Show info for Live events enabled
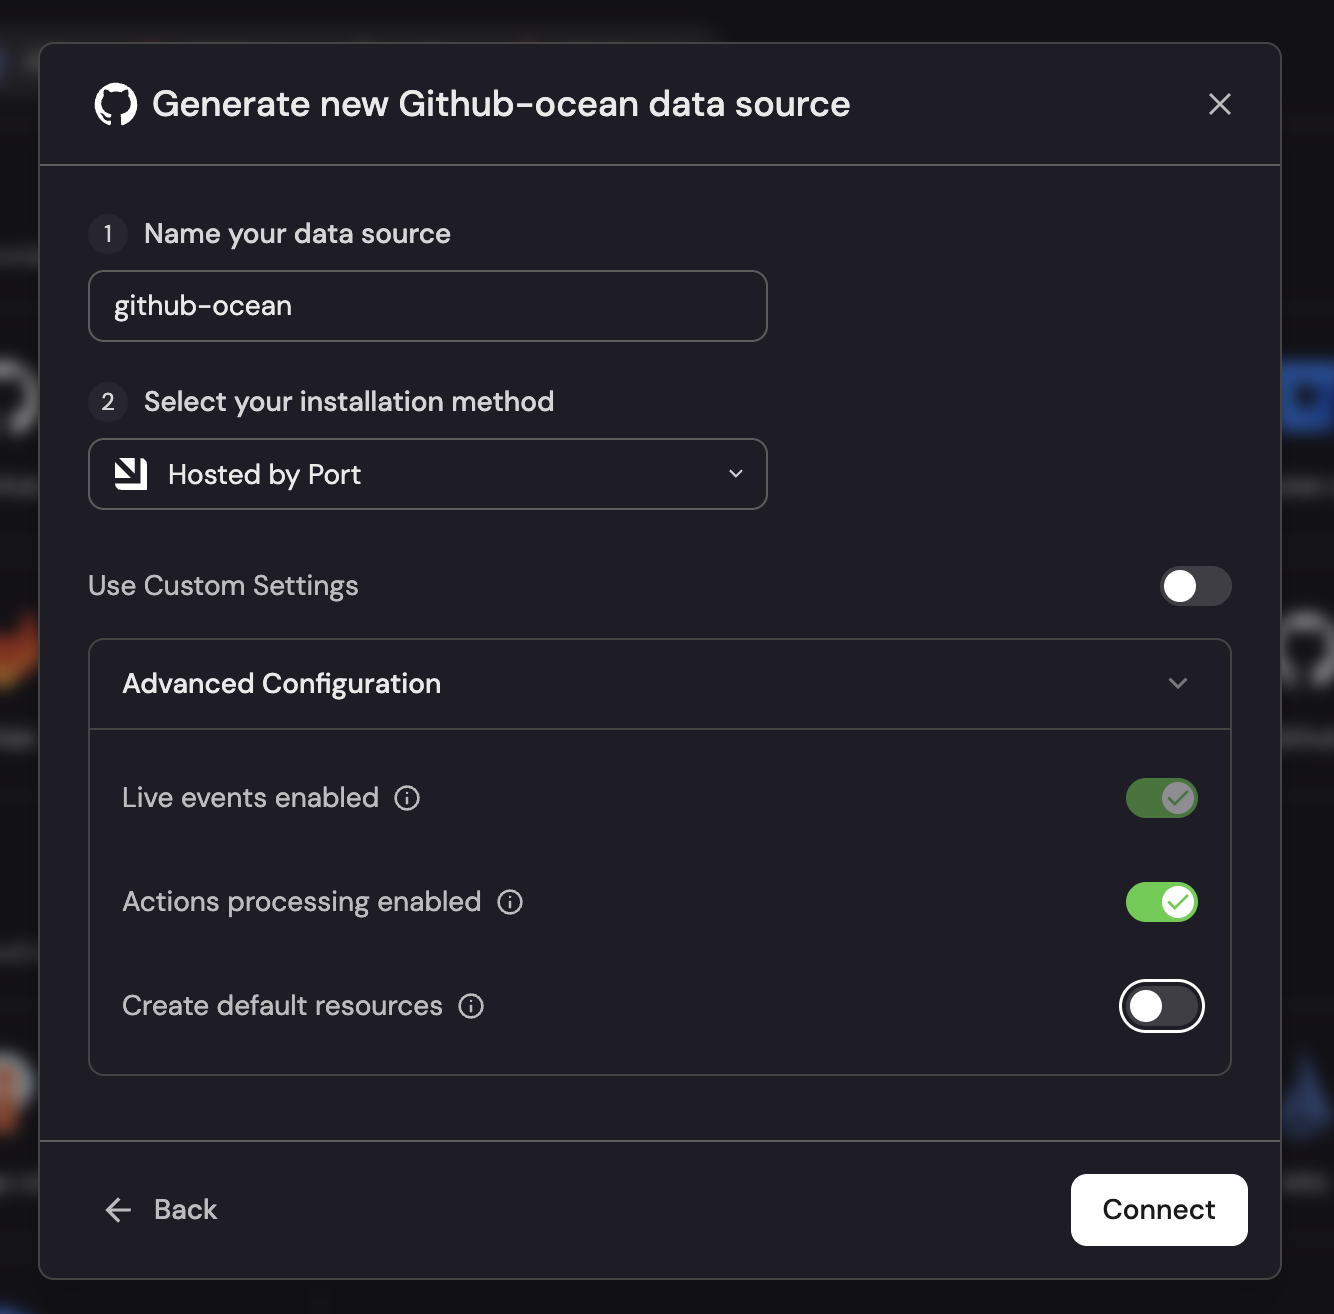This screenshot has width=1334, height=1314. [x=407, y=798]
